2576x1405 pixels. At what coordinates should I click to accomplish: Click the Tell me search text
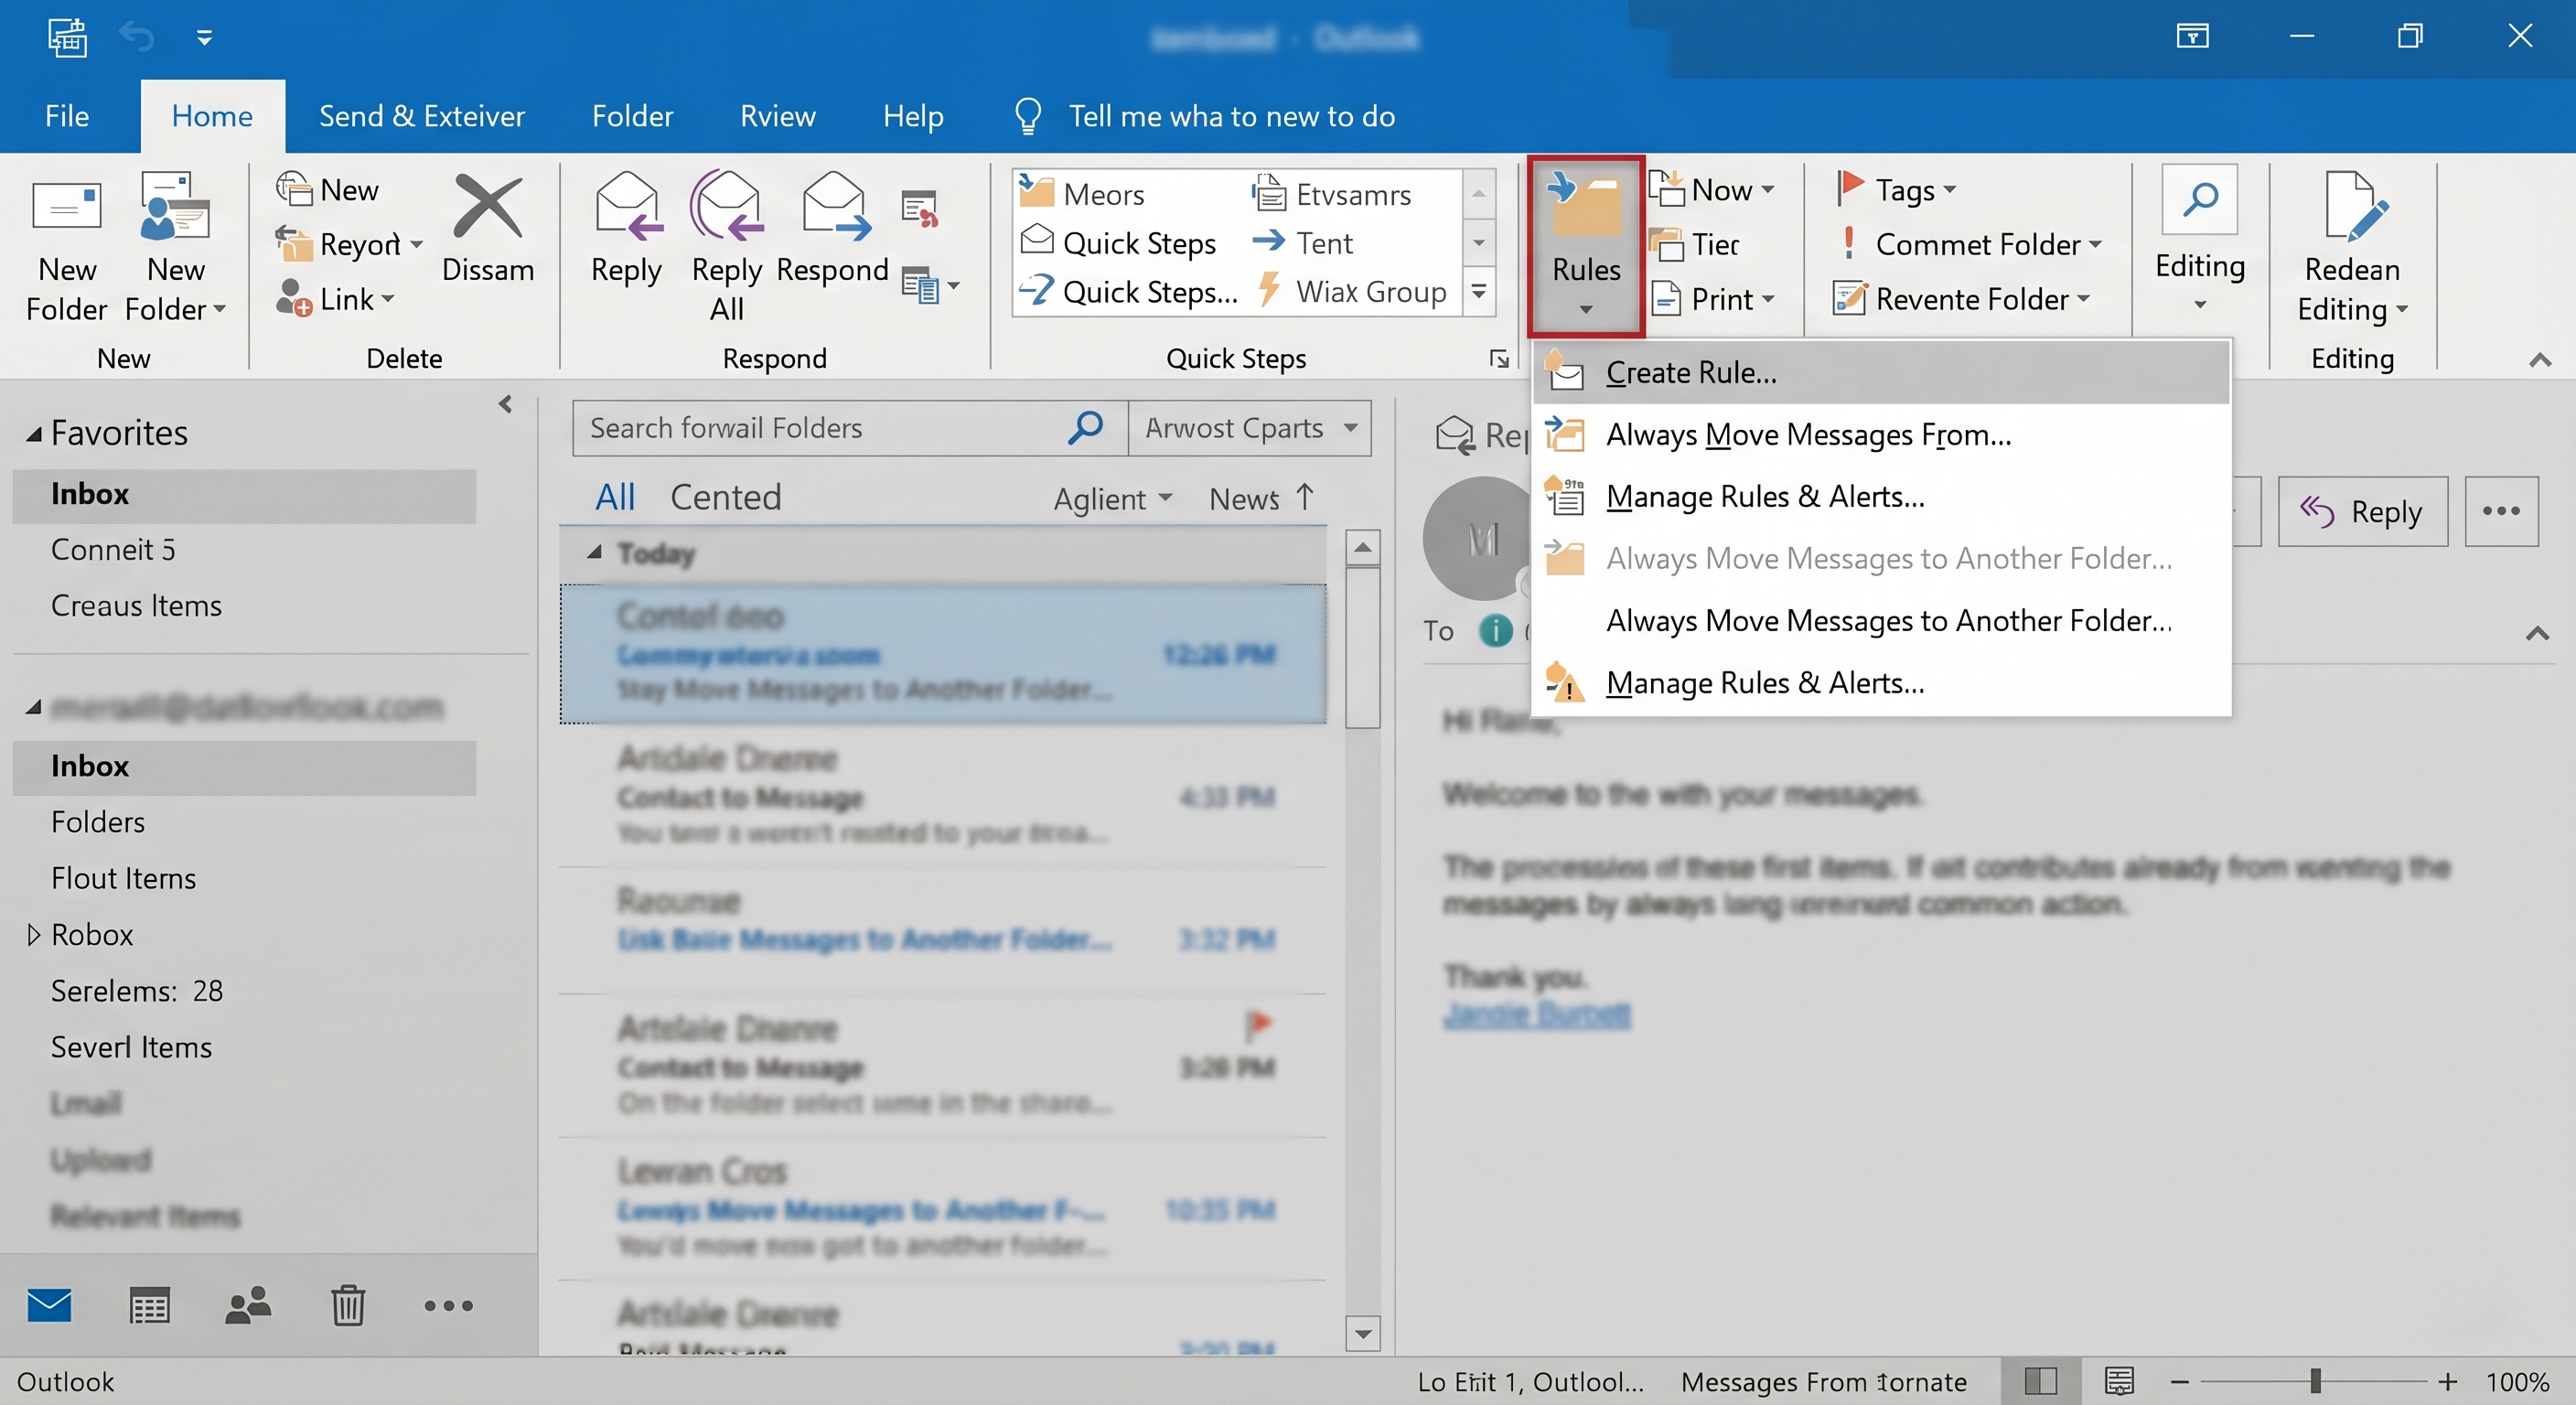point(1231,116)
